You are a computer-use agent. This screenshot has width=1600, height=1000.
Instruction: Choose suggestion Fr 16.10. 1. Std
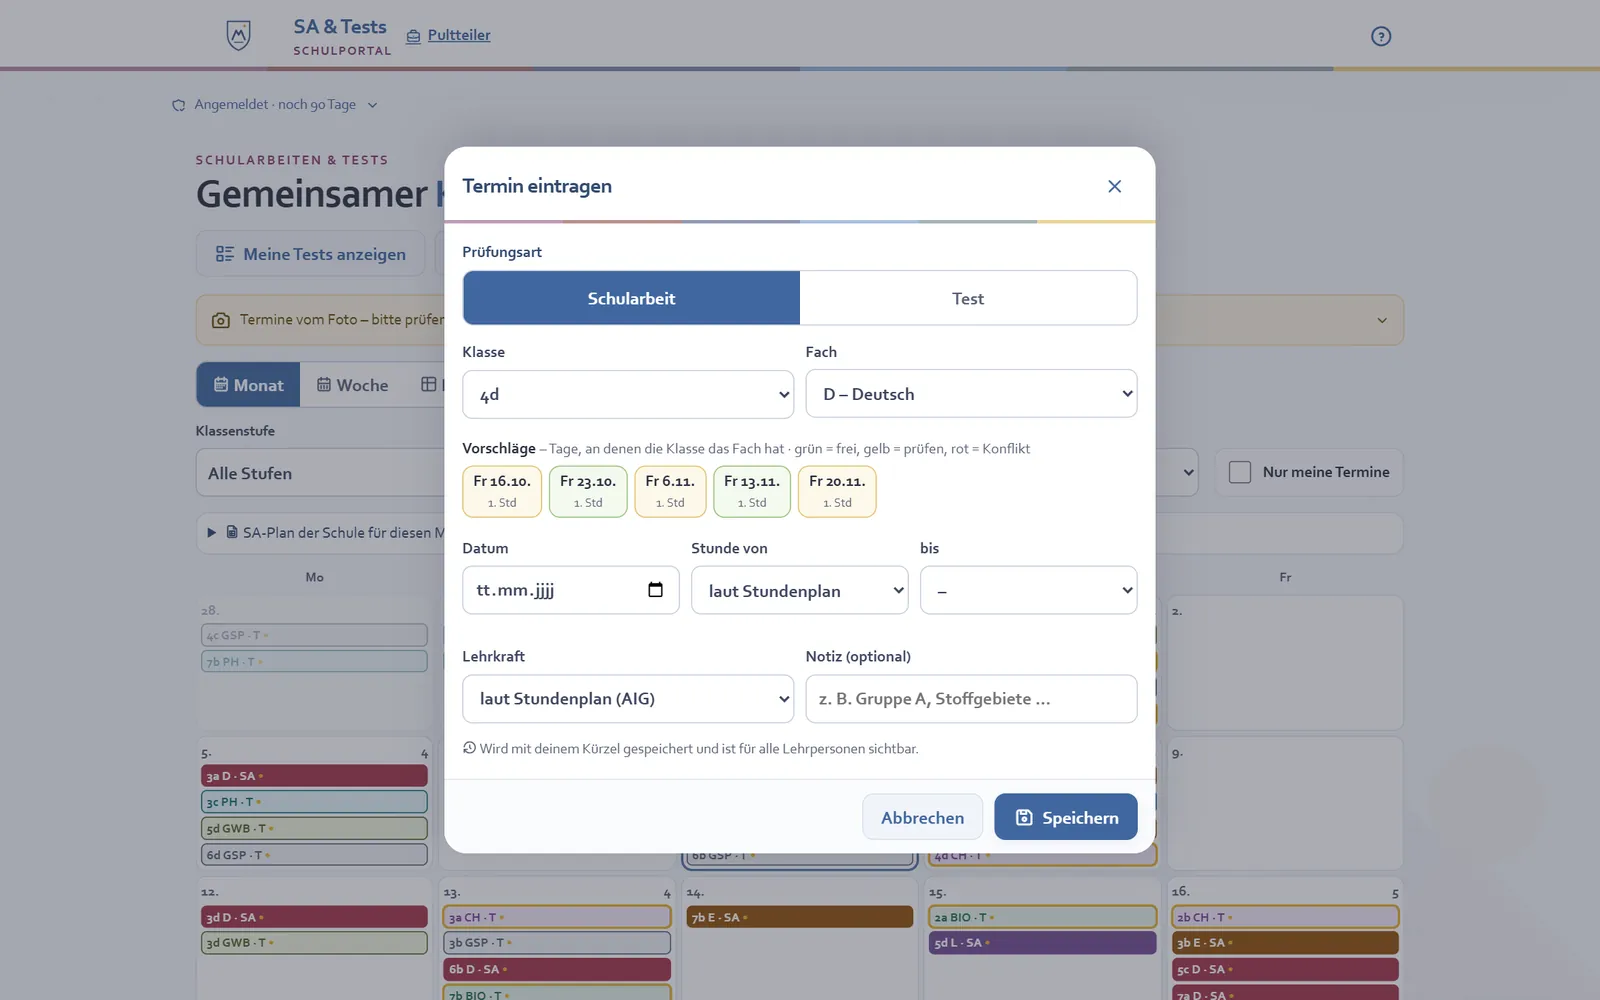tap(502, 491)
